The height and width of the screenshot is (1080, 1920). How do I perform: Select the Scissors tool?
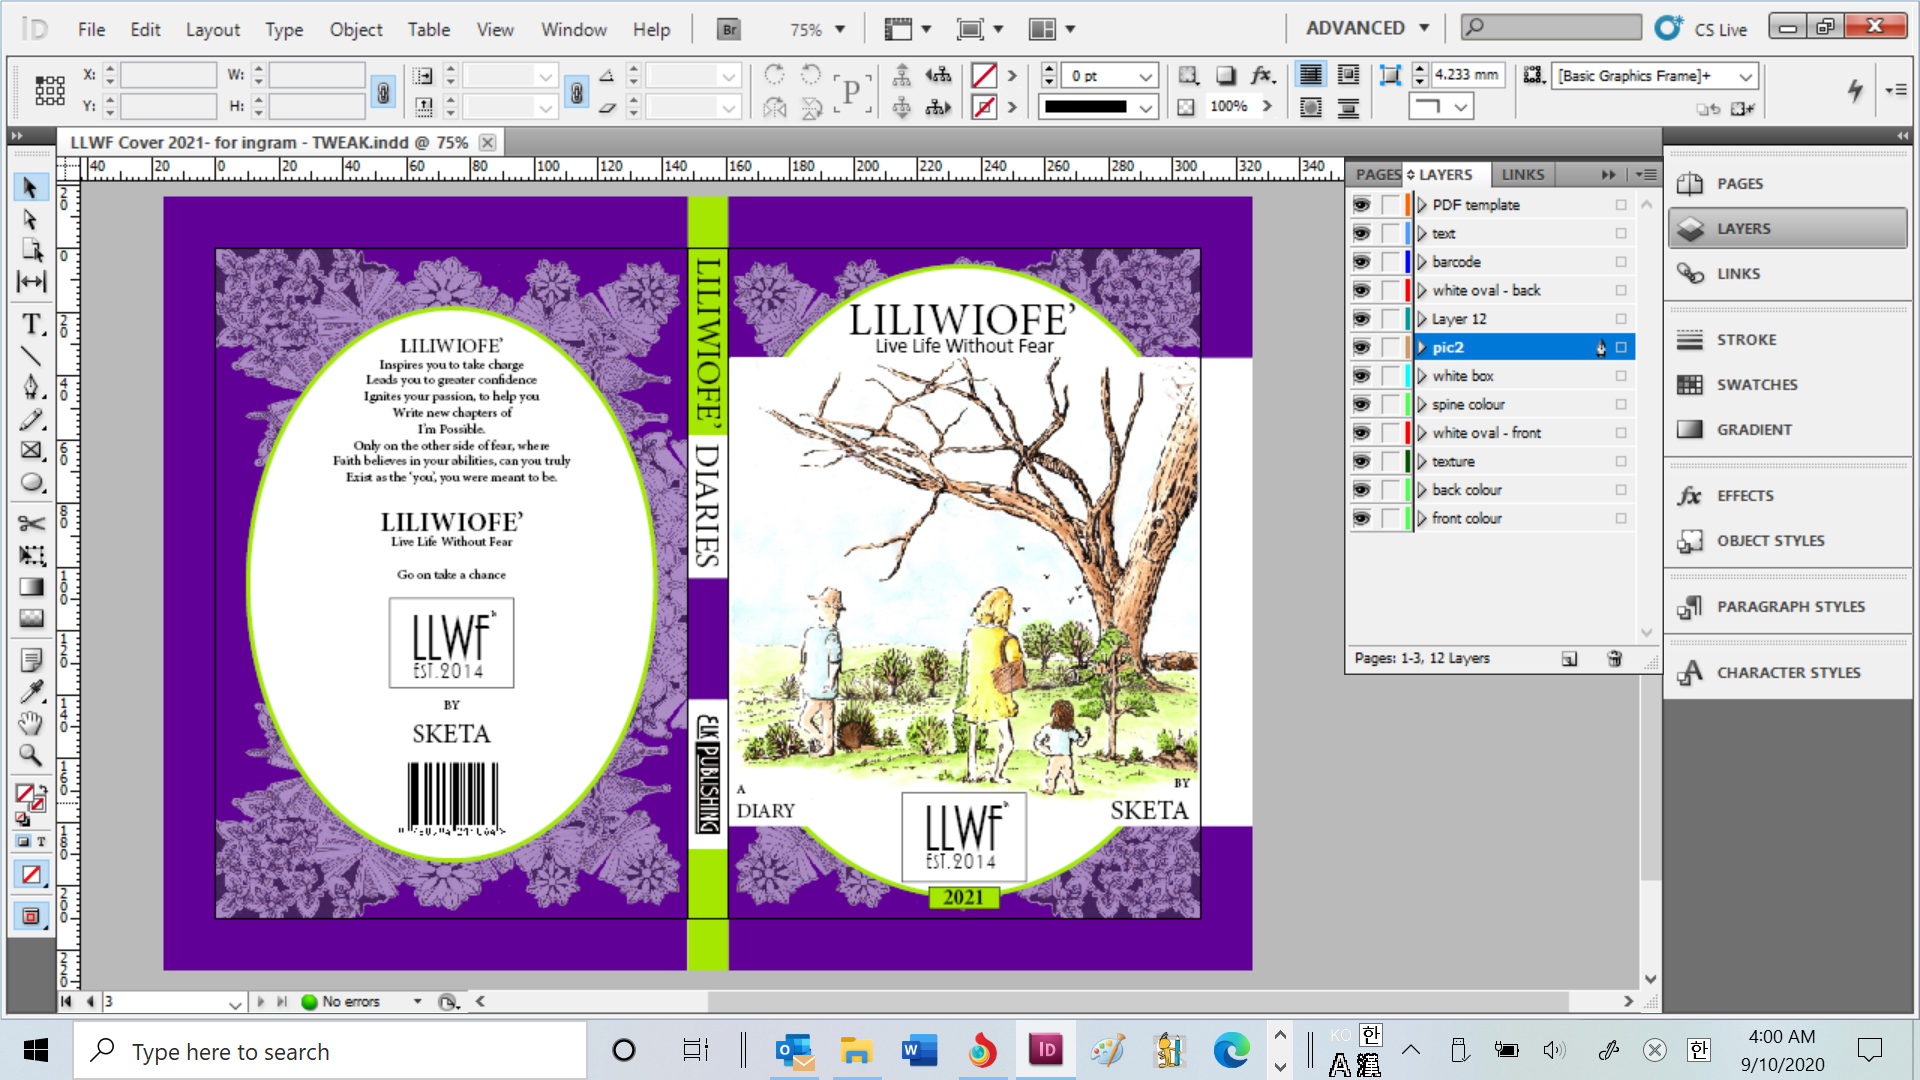tap(31, 523)
